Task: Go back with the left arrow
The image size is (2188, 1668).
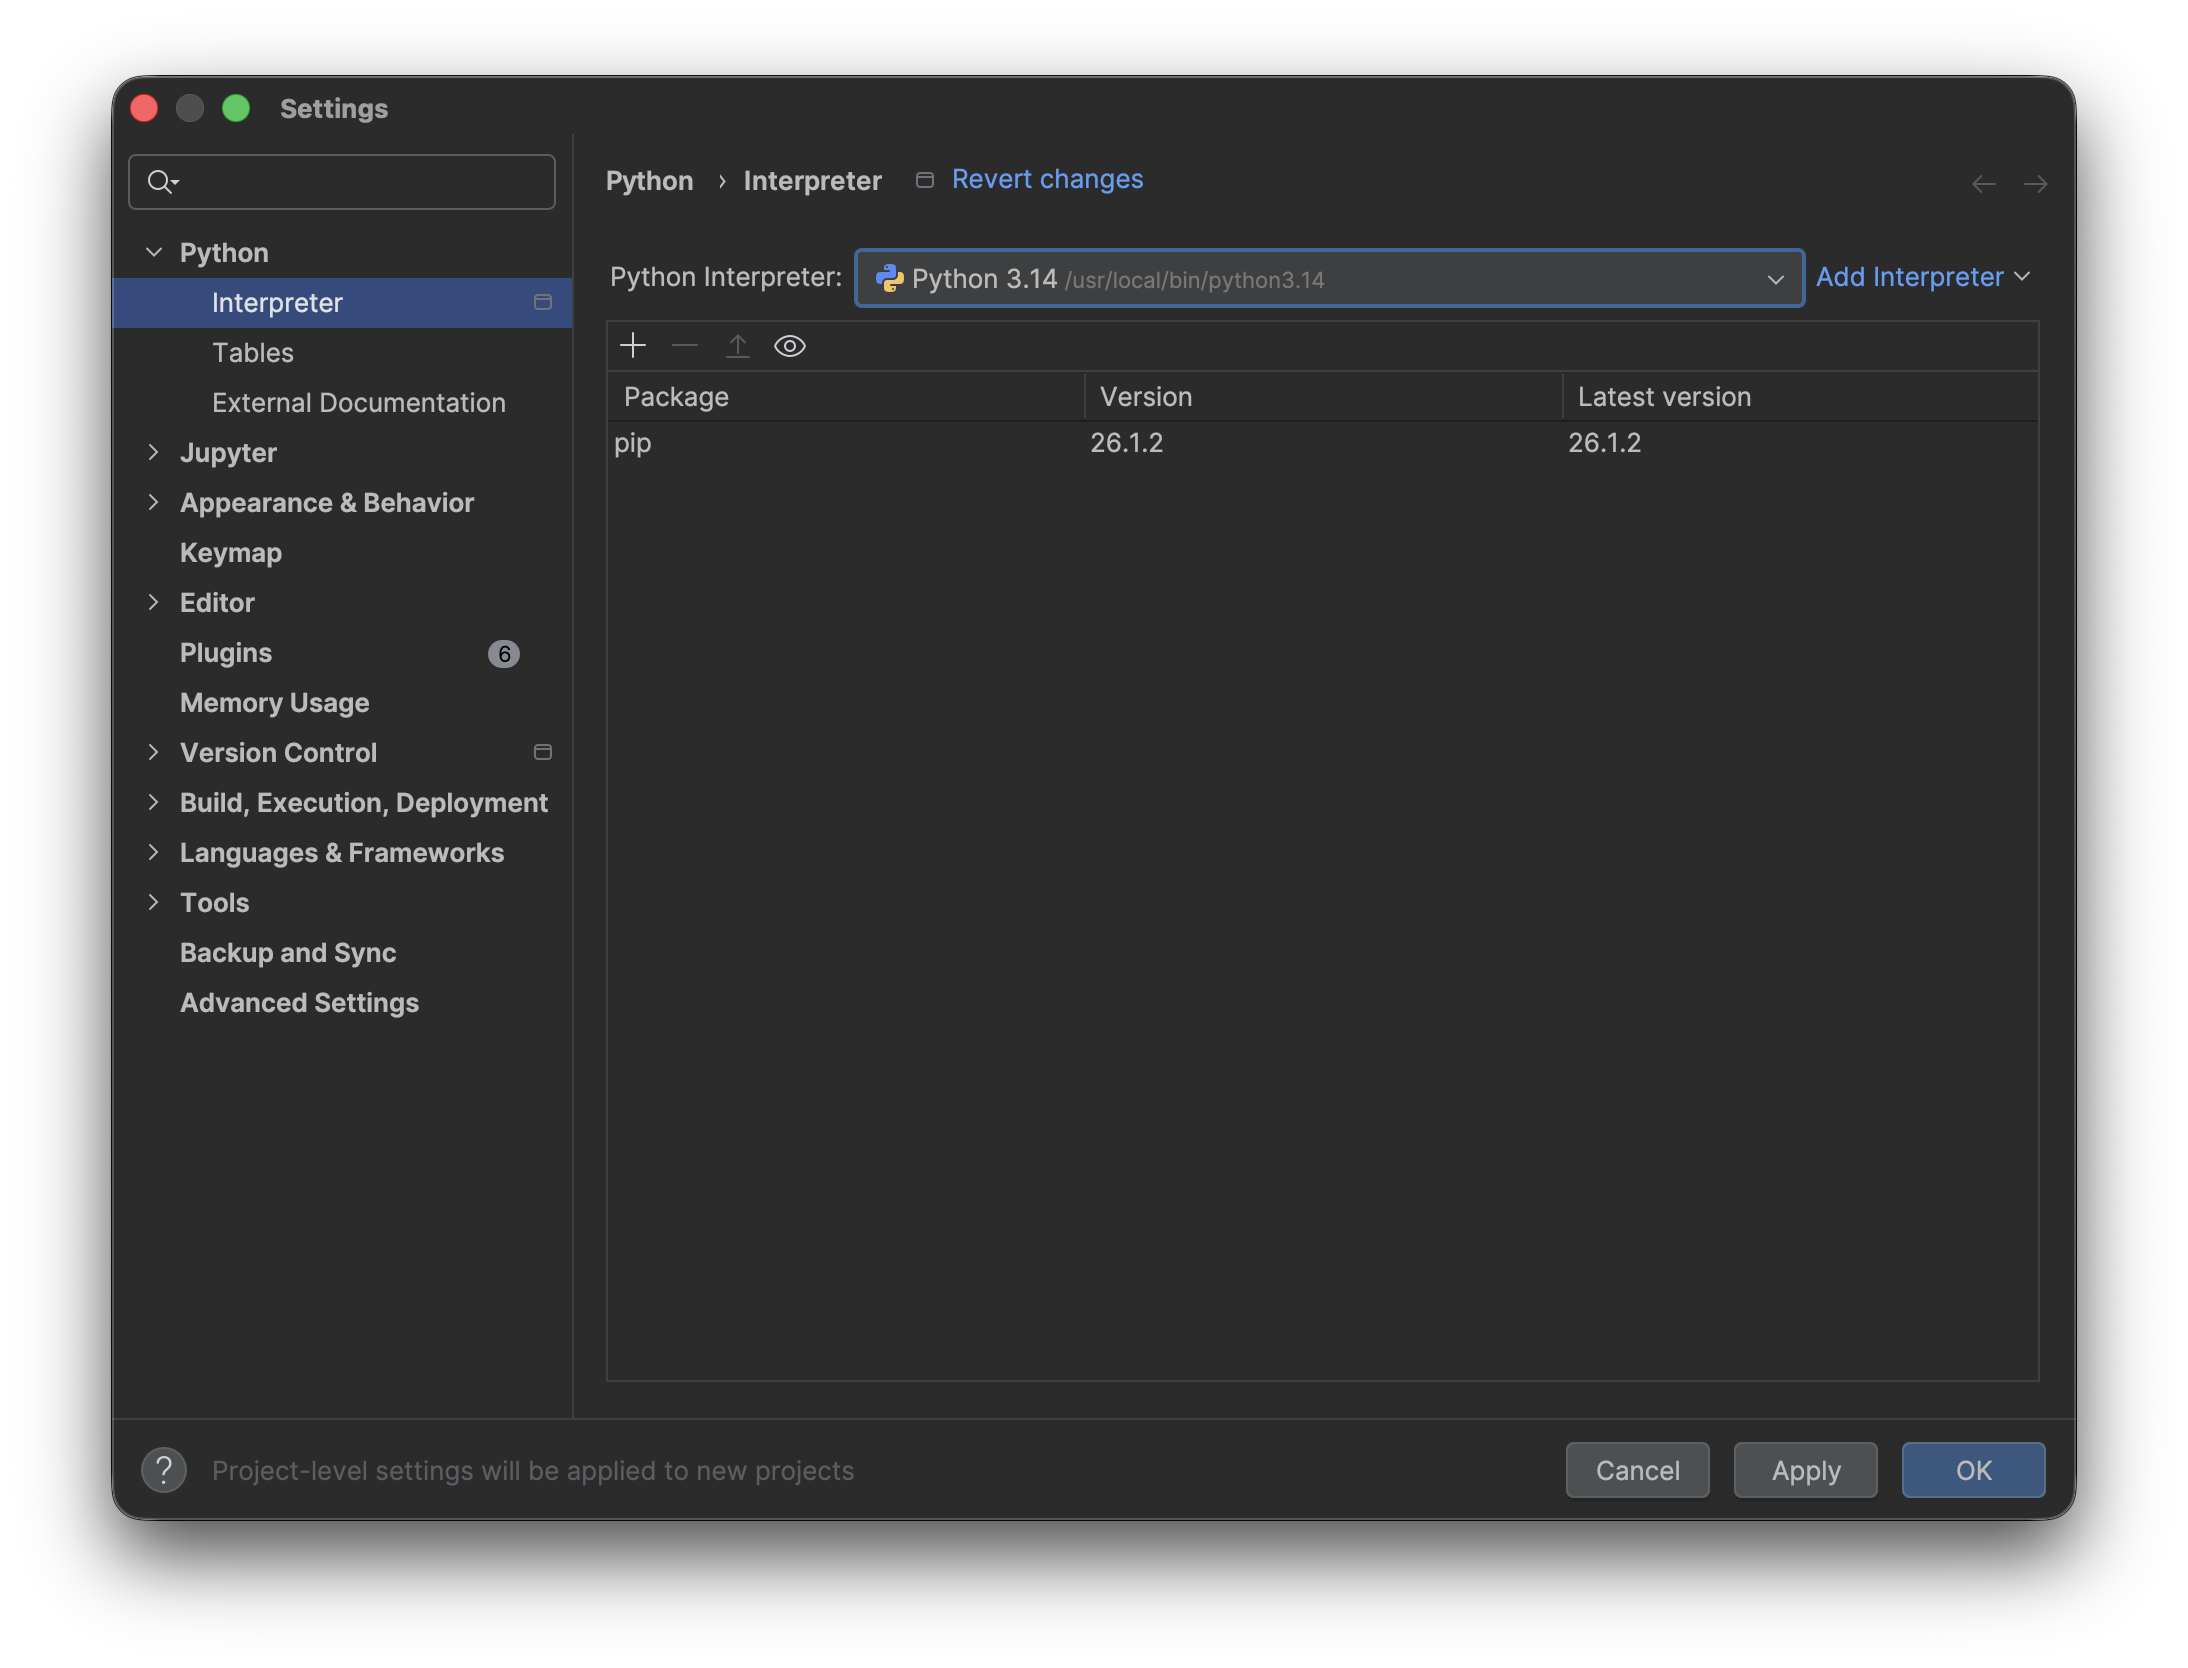Action: click(1984, 184)
